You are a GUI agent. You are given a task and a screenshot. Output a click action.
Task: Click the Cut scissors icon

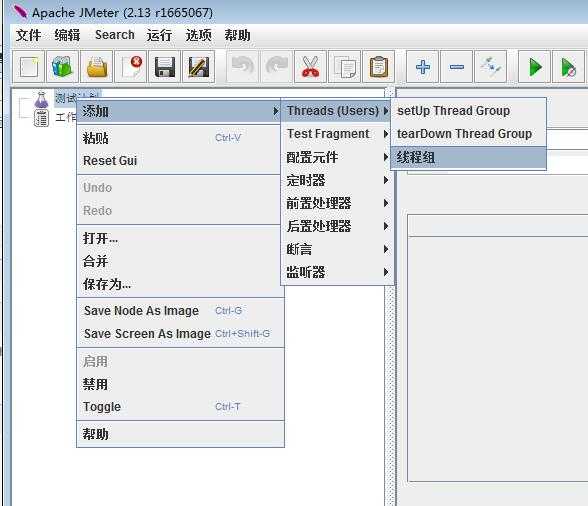[310, 67]
